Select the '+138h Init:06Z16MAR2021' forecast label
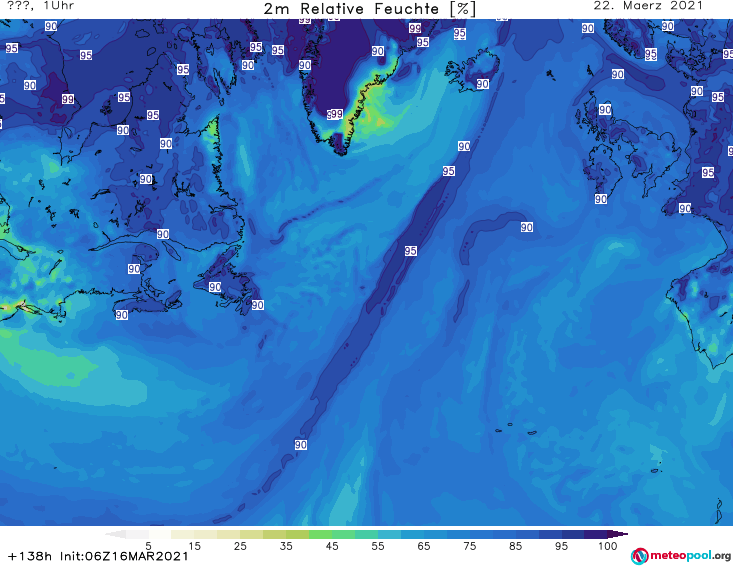 tap(98, 556)
